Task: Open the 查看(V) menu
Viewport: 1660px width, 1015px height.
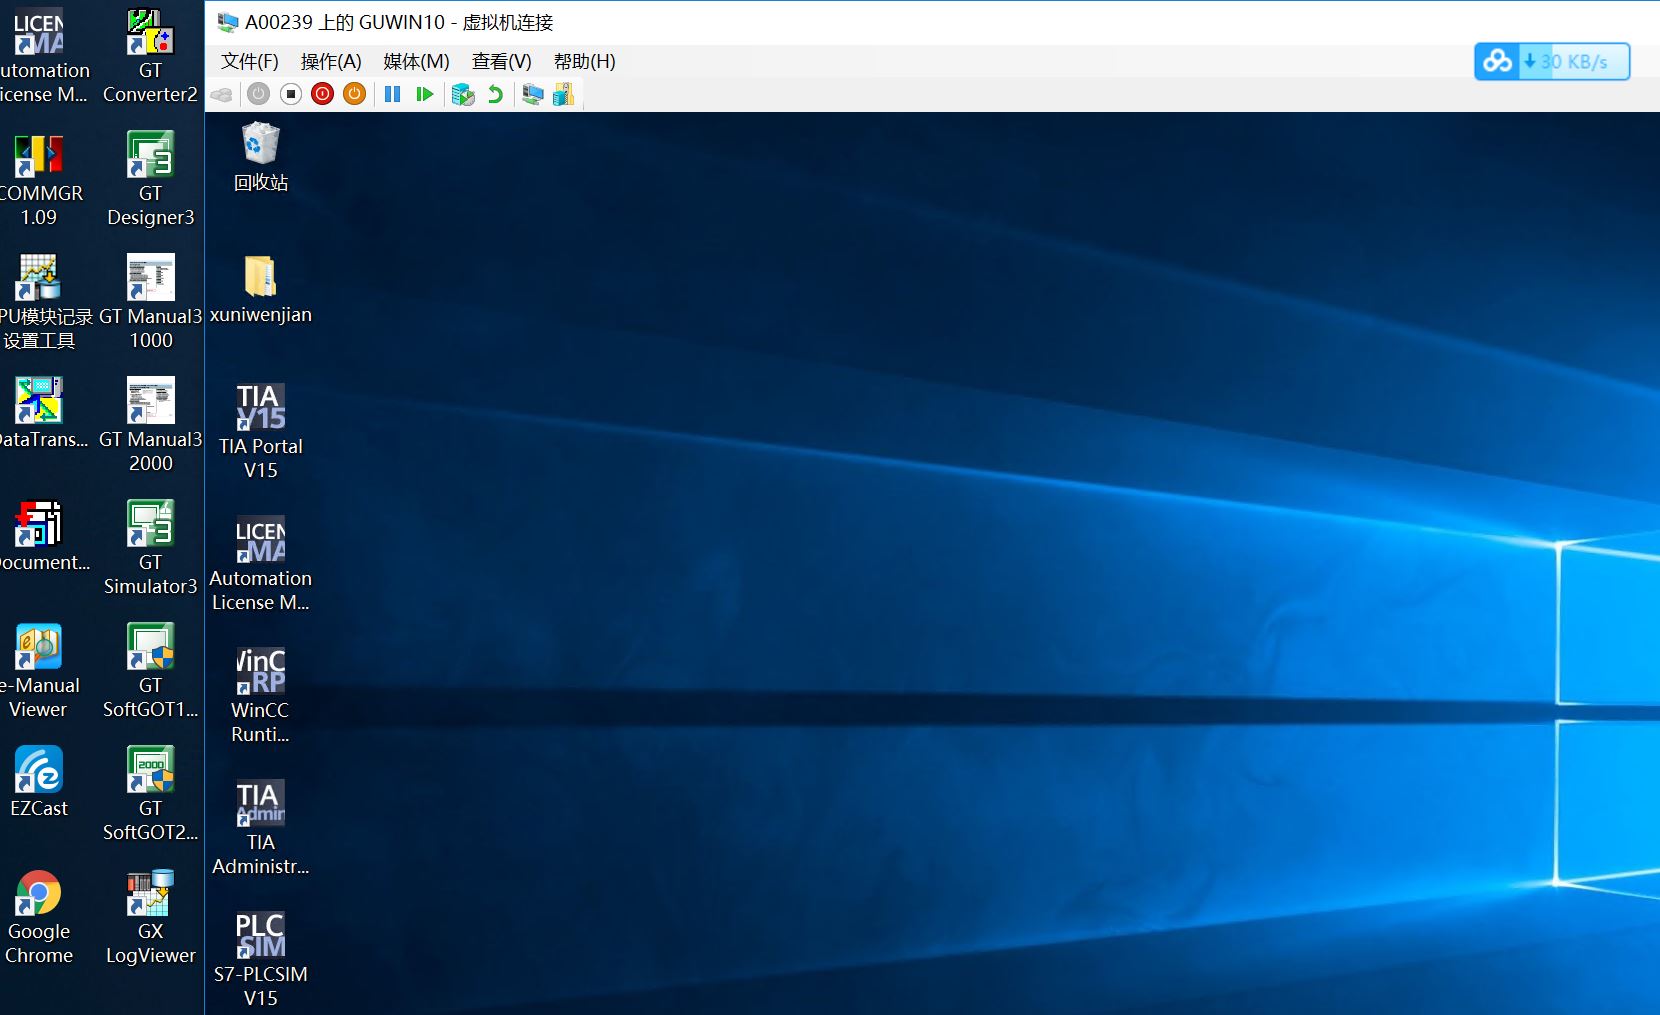Action: coord(501,62)
